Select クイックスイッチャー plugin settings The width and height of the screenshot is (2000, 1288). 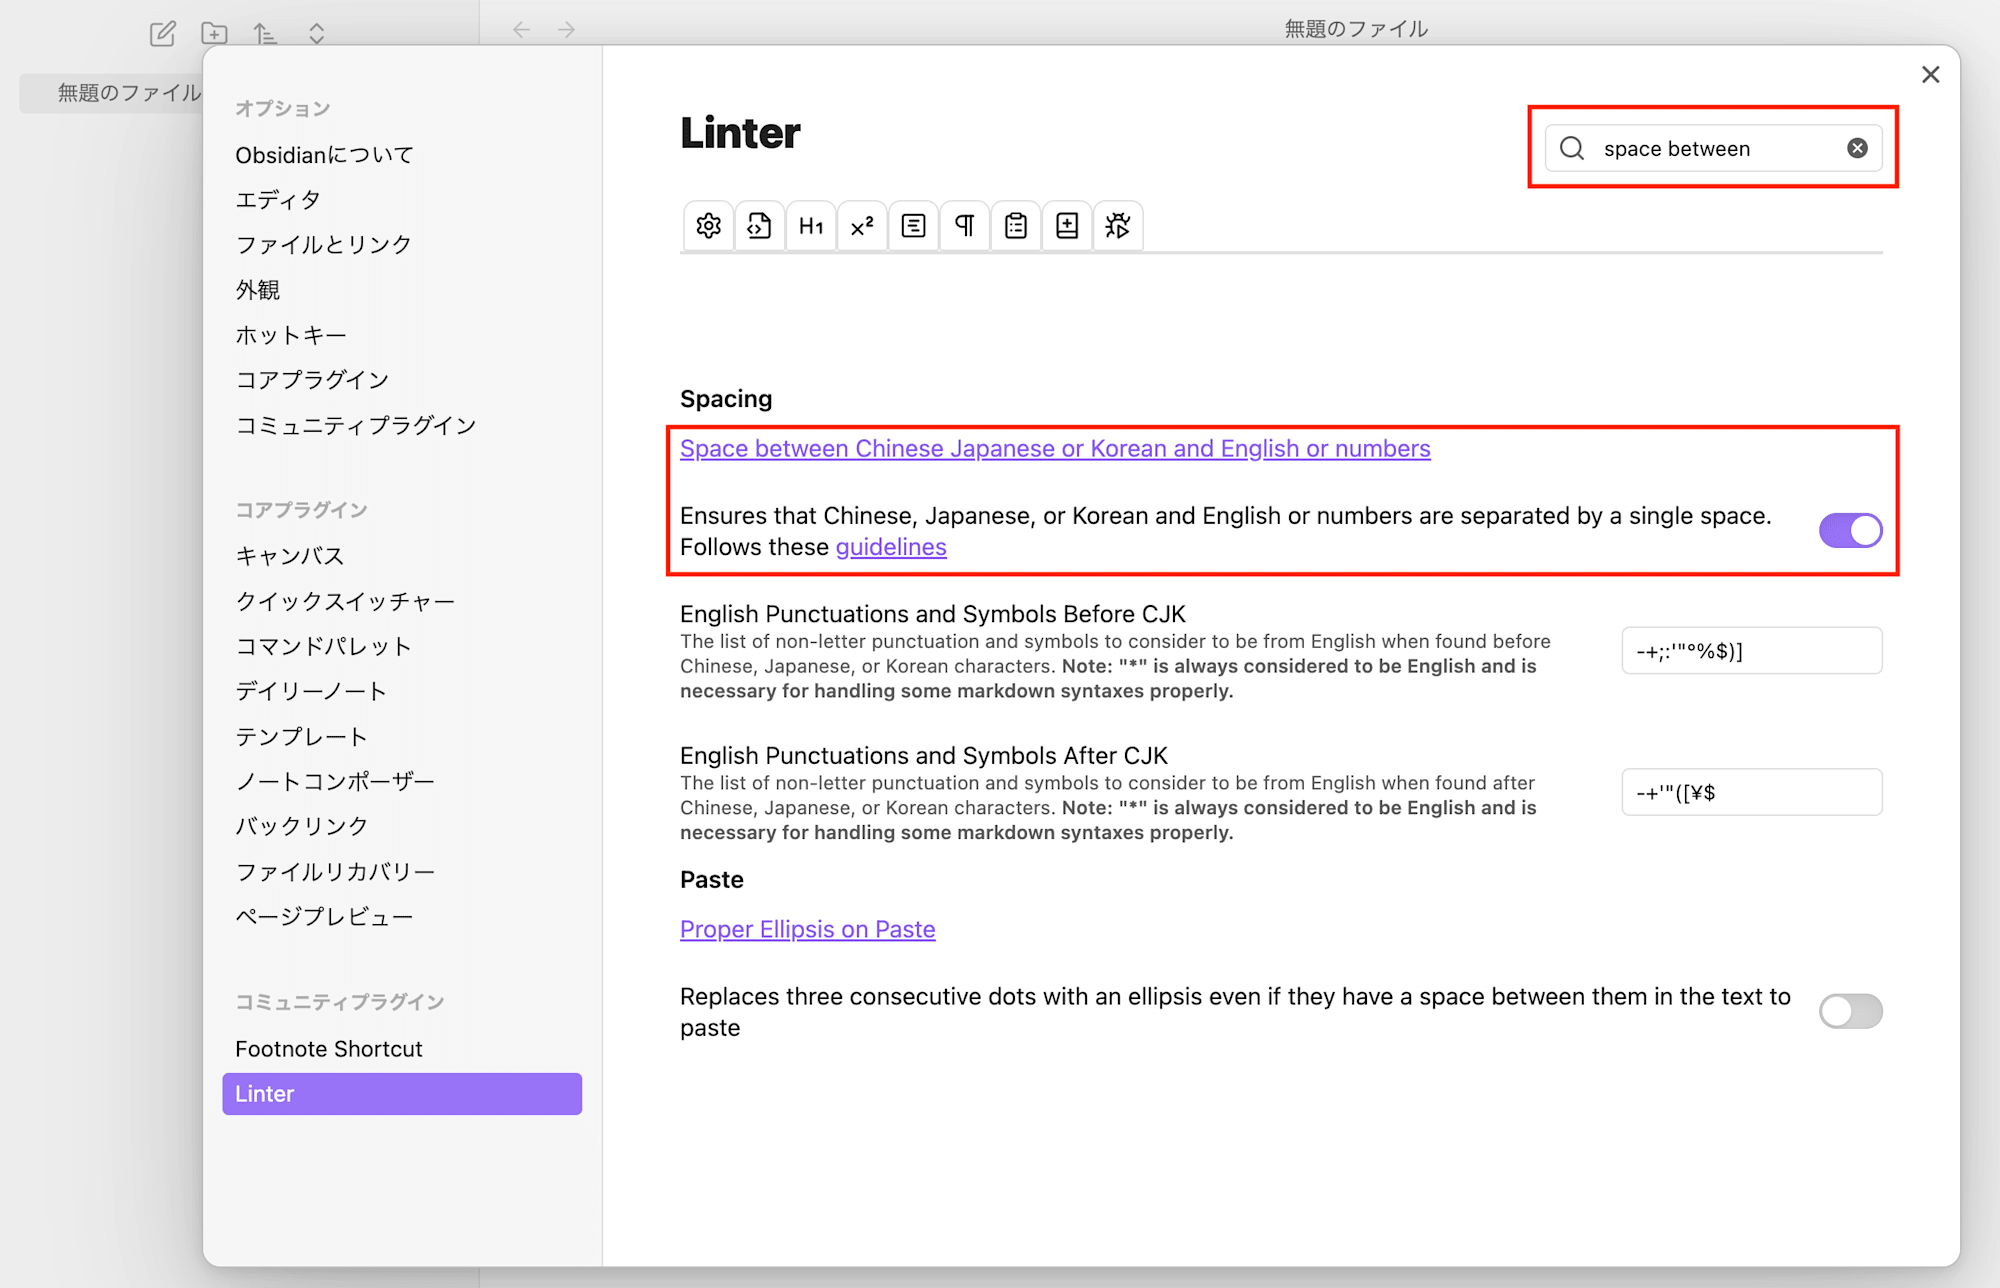pyautogui.click(x=345, y=601)
